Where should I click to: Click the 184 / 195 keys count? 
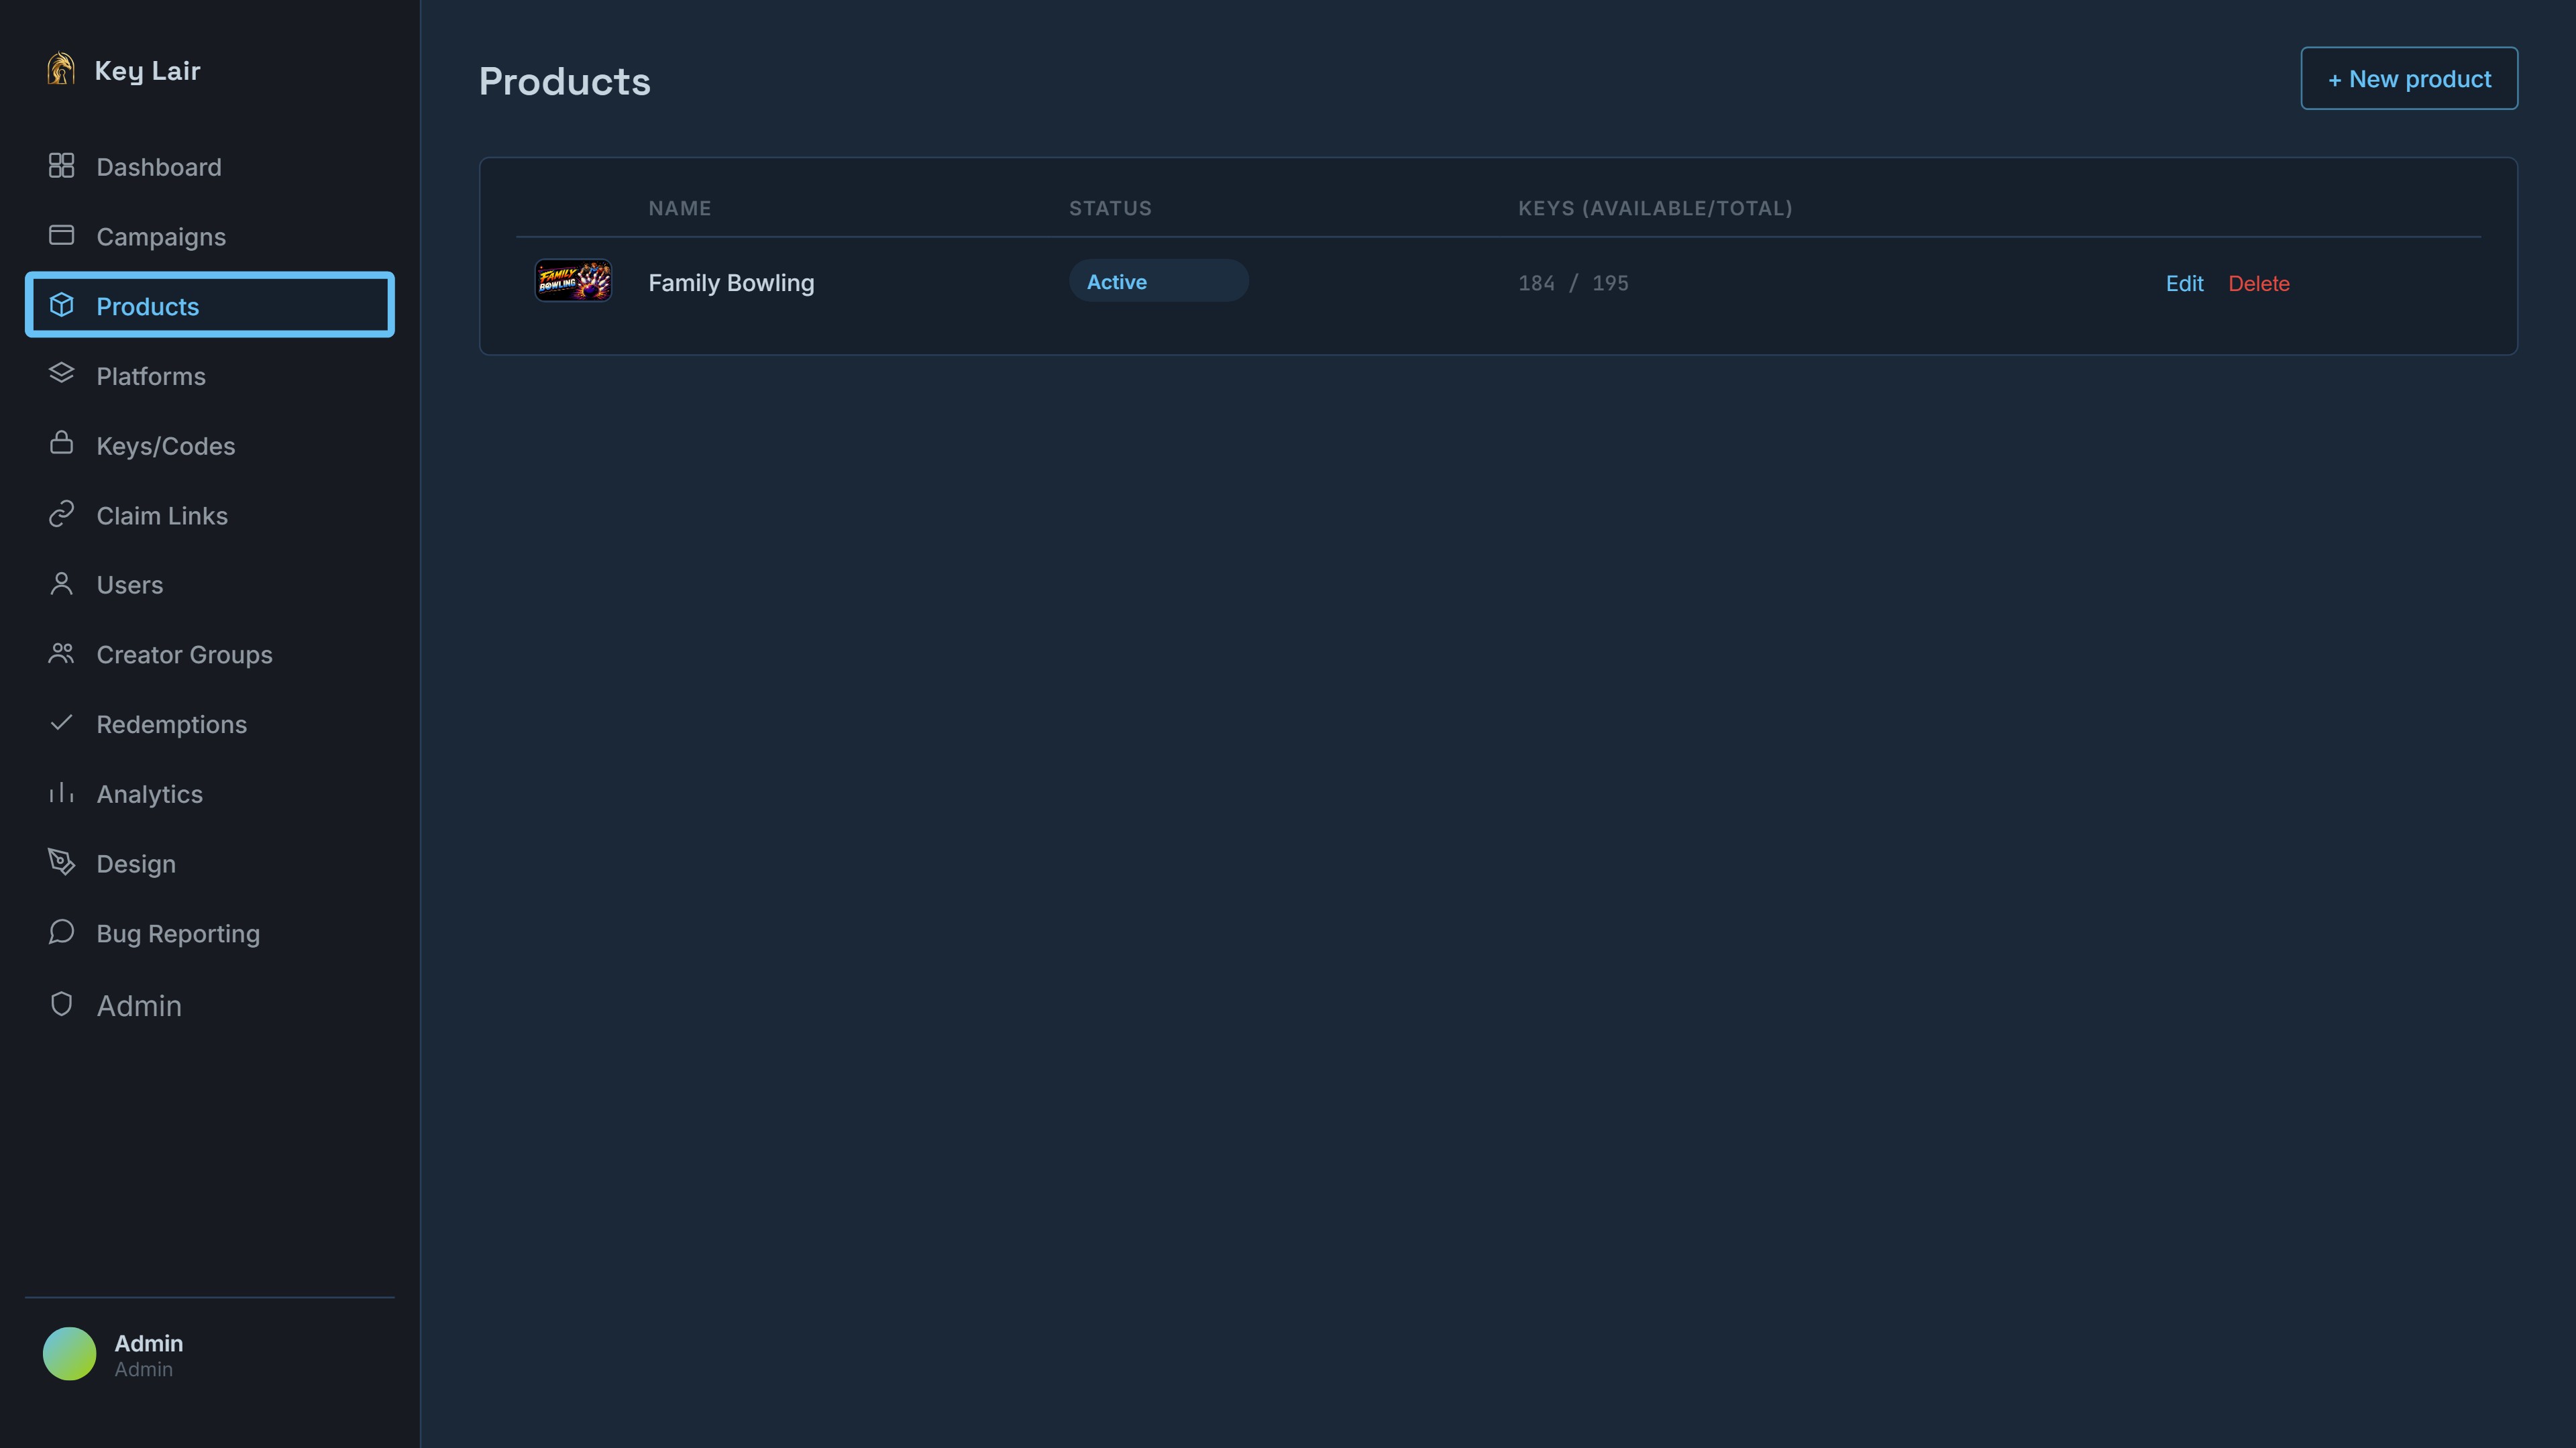click(1573, 283)
